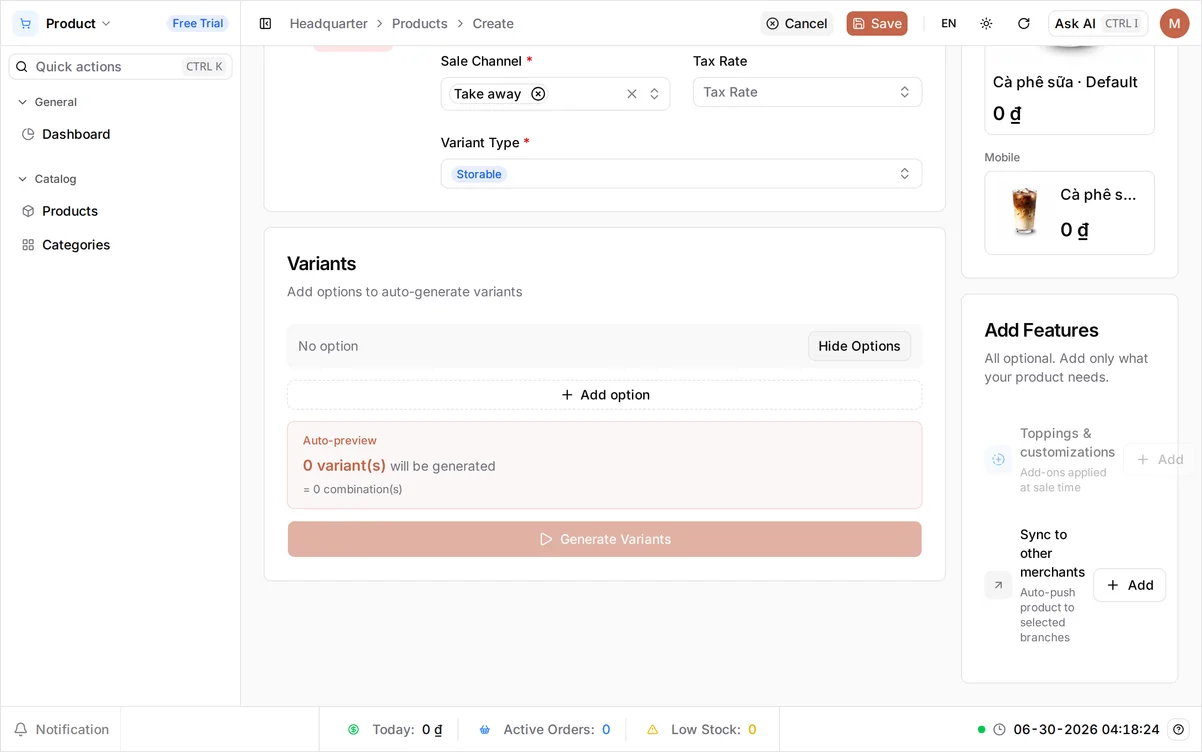
Task: Click the Toppings & customizations feature icon
Action: click(998, 460)
